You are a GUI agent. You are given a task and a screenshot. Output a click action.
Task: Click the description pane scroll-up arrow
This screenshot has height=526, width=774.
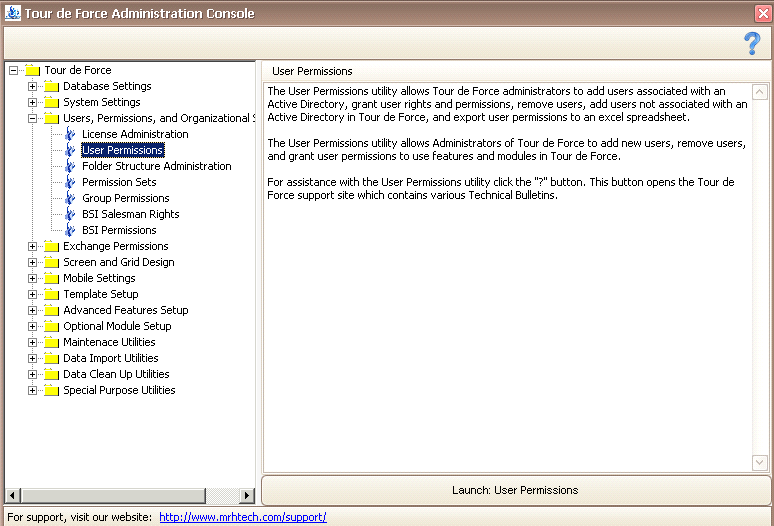click(x=760, y=92)
